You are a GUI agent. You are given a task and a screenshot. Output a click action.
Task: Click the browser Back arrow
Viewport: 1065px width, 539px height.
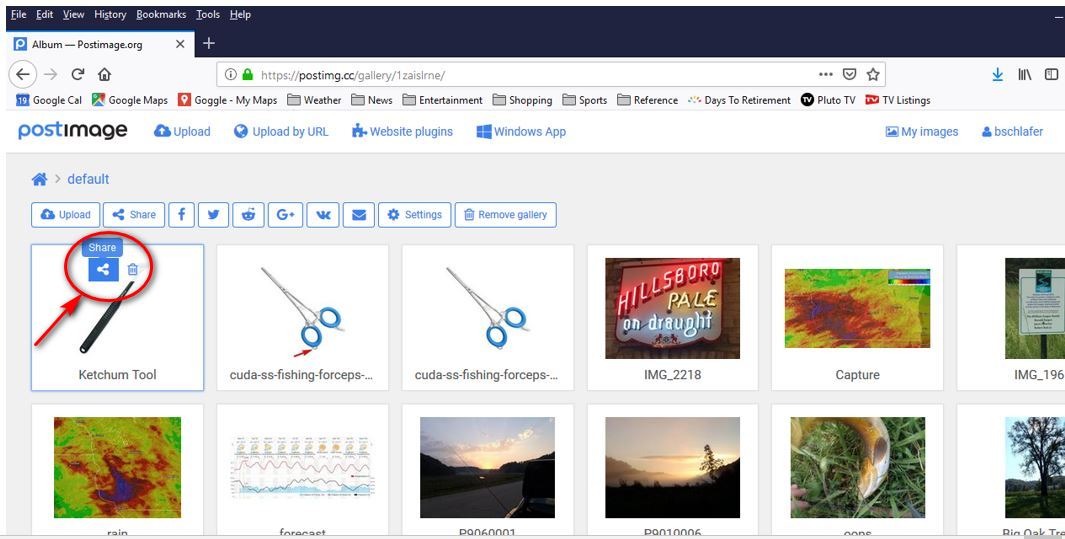tap(23, 74)
